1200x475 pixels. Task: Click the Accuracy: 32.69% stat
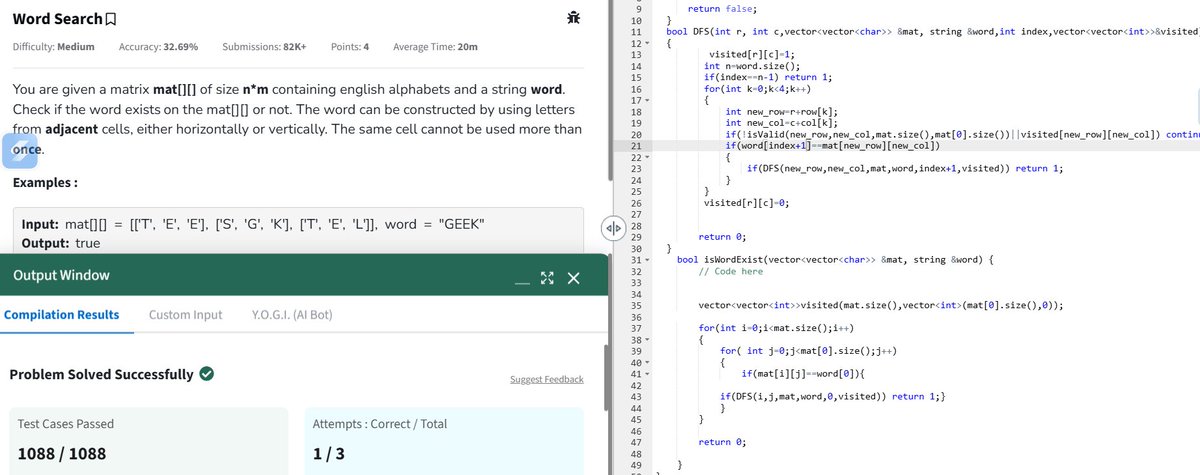coord(158,47)
